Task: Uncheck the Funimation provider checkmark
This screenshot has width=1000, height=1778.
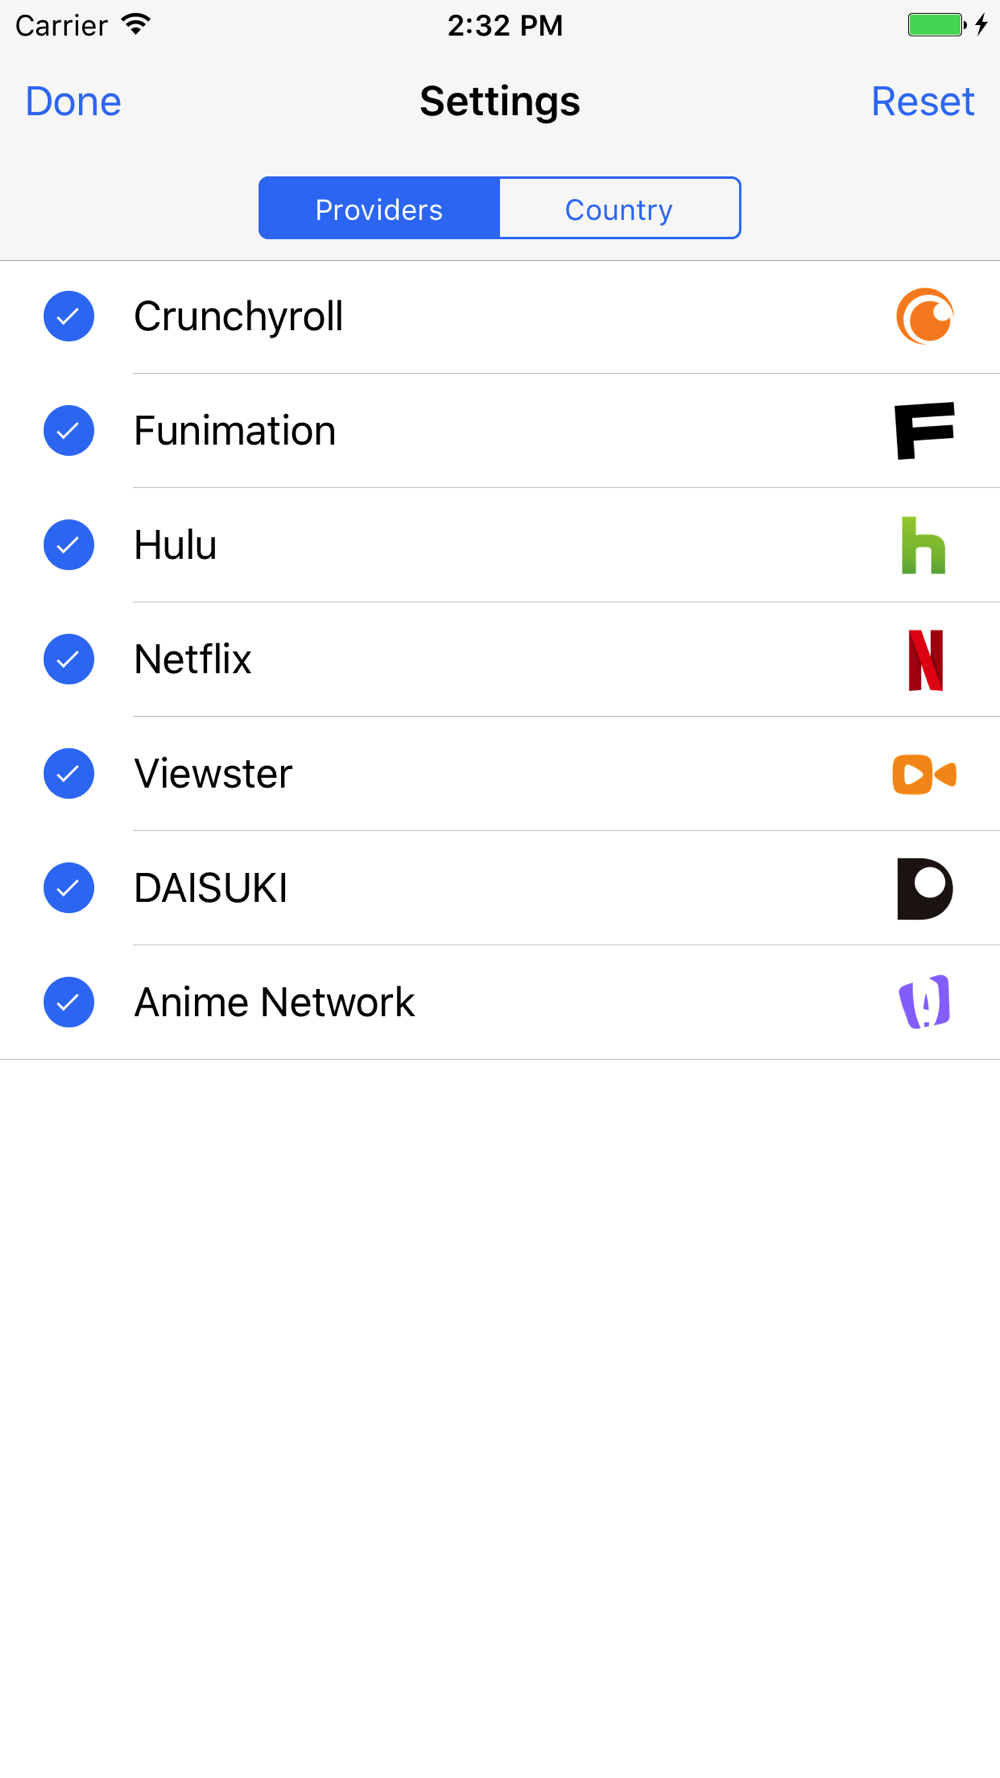Action: pyautogui.click(x=69, y=431)
